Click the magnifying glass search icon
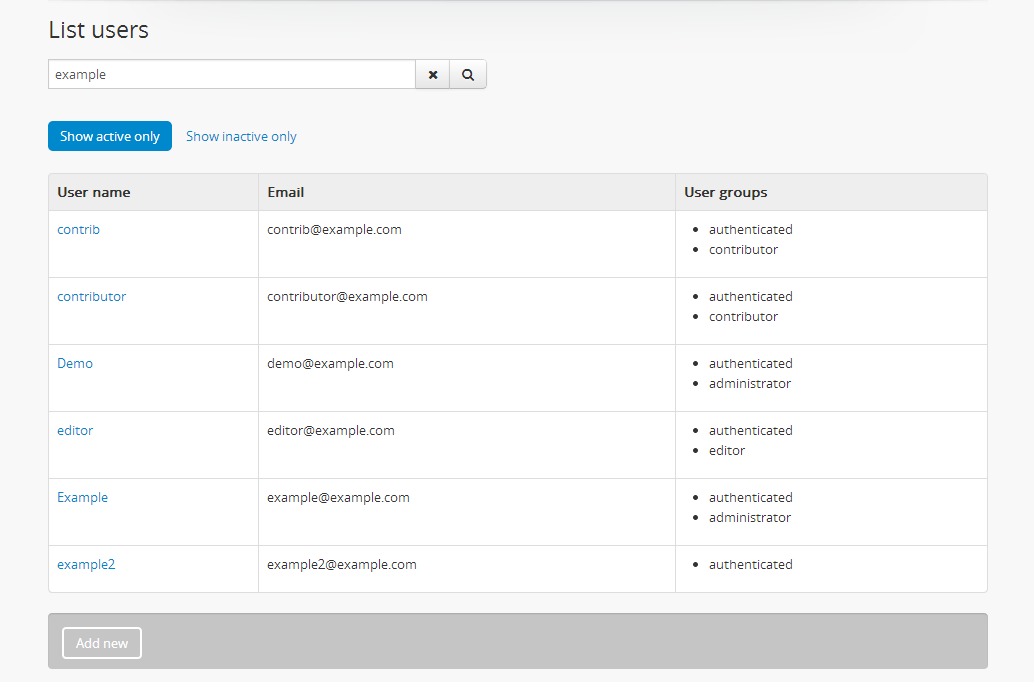This screenshot has height=682, width=1034. tap(468, 75)
